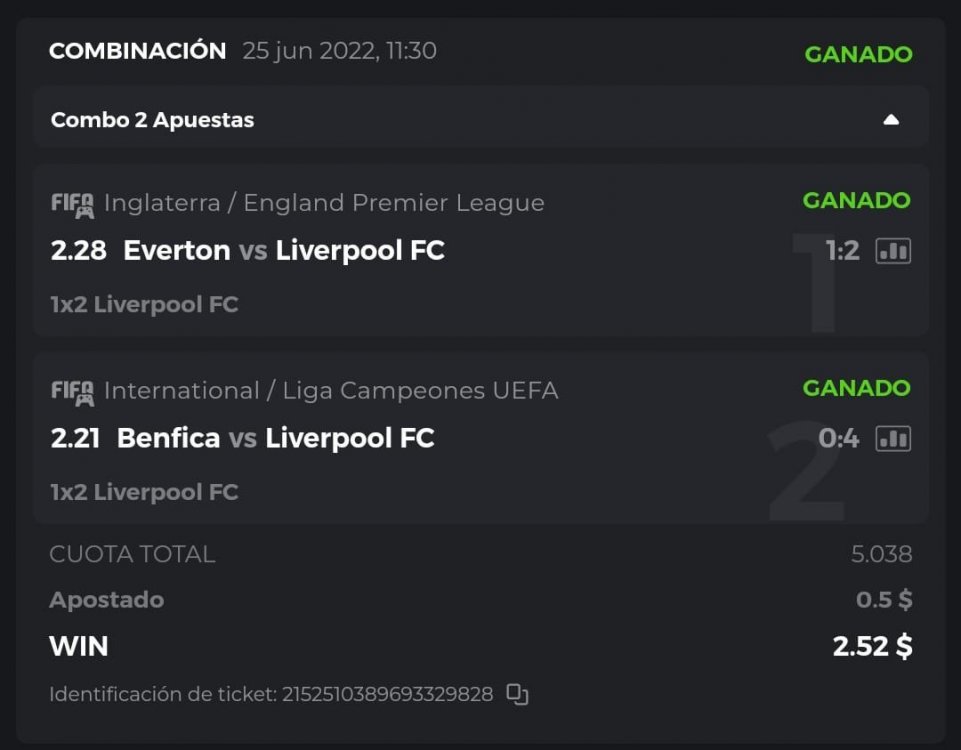Click the ticket identification number
This screenshot has width=961, height=750.
pos(388,694)
